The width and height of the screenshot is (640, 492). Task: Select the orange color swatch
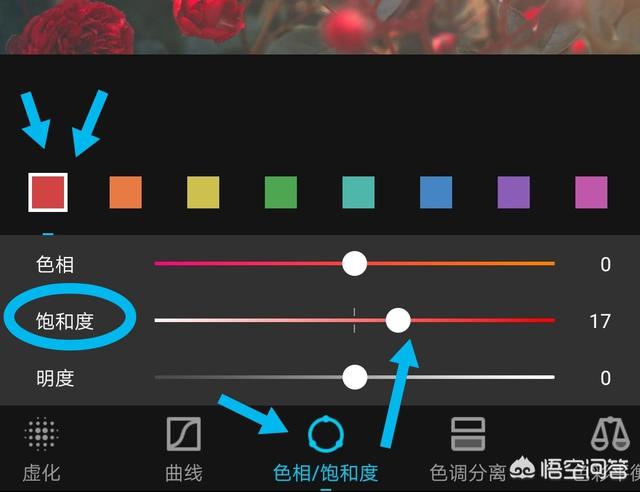pos(126,192)
